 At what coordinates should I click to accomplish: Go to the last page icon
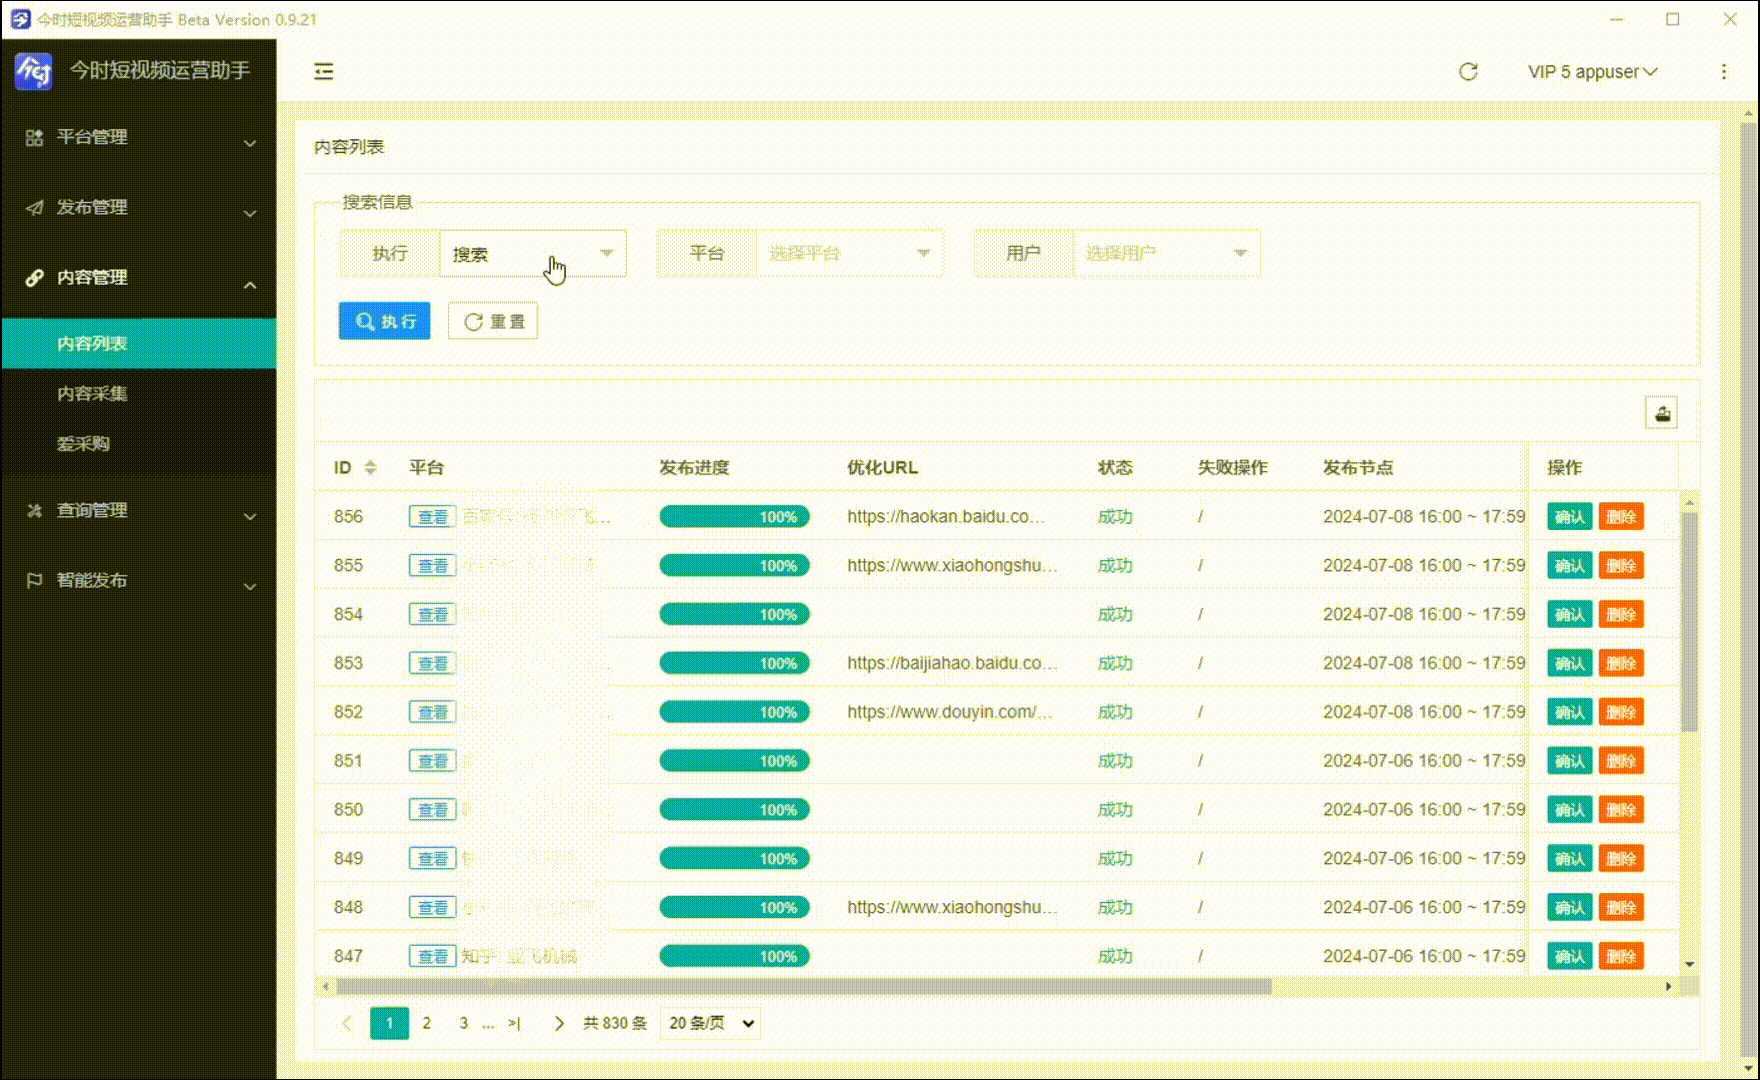tap(514, 1023)
